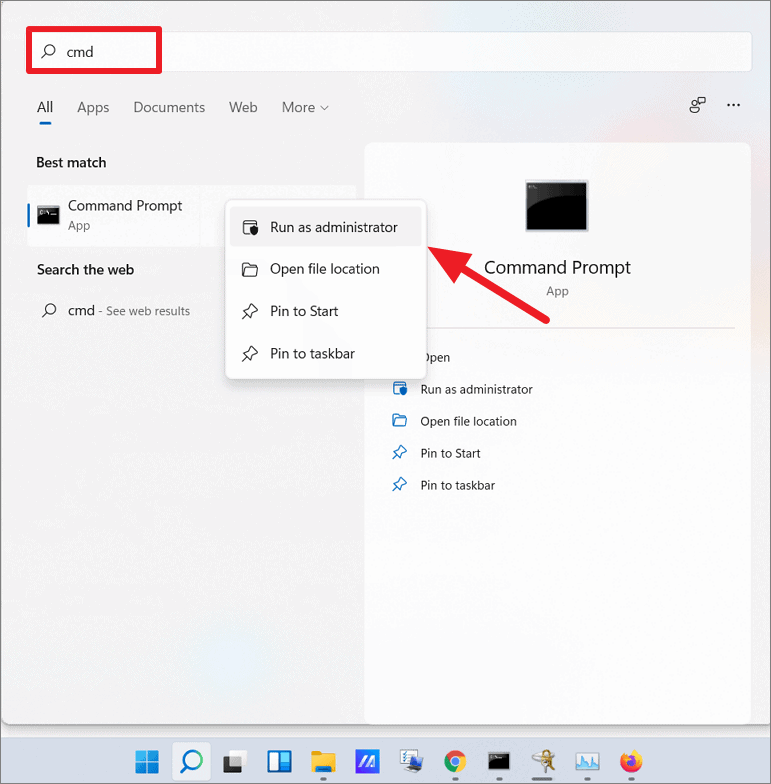Click Command Prompt title in preview pane
Viewport: 771px width, 784px height.
click(557, 268)
